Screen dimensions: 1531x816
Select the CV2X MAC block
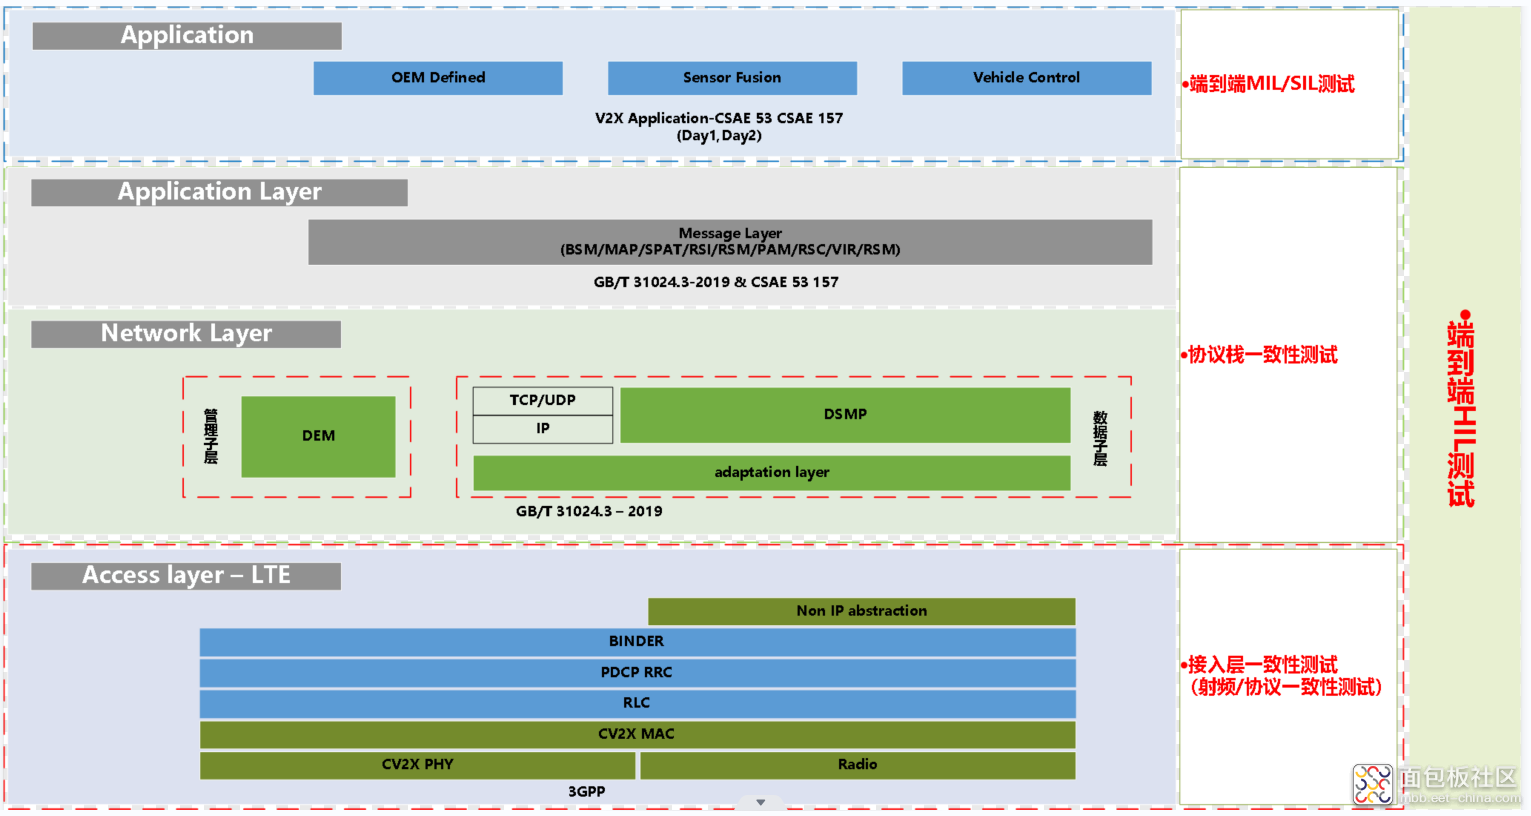tap(638, 735)
